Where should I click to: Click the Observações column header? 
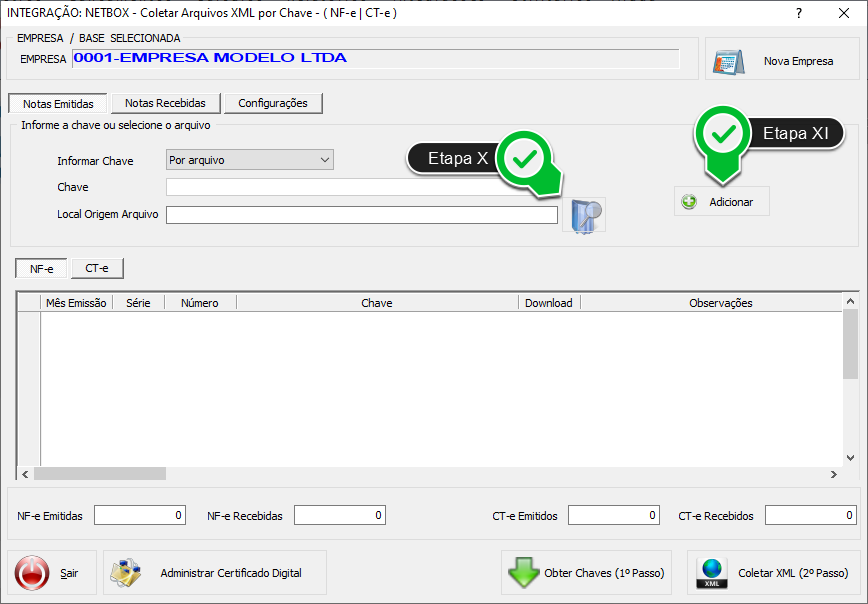pyautogui.click(x=721, y=303)
